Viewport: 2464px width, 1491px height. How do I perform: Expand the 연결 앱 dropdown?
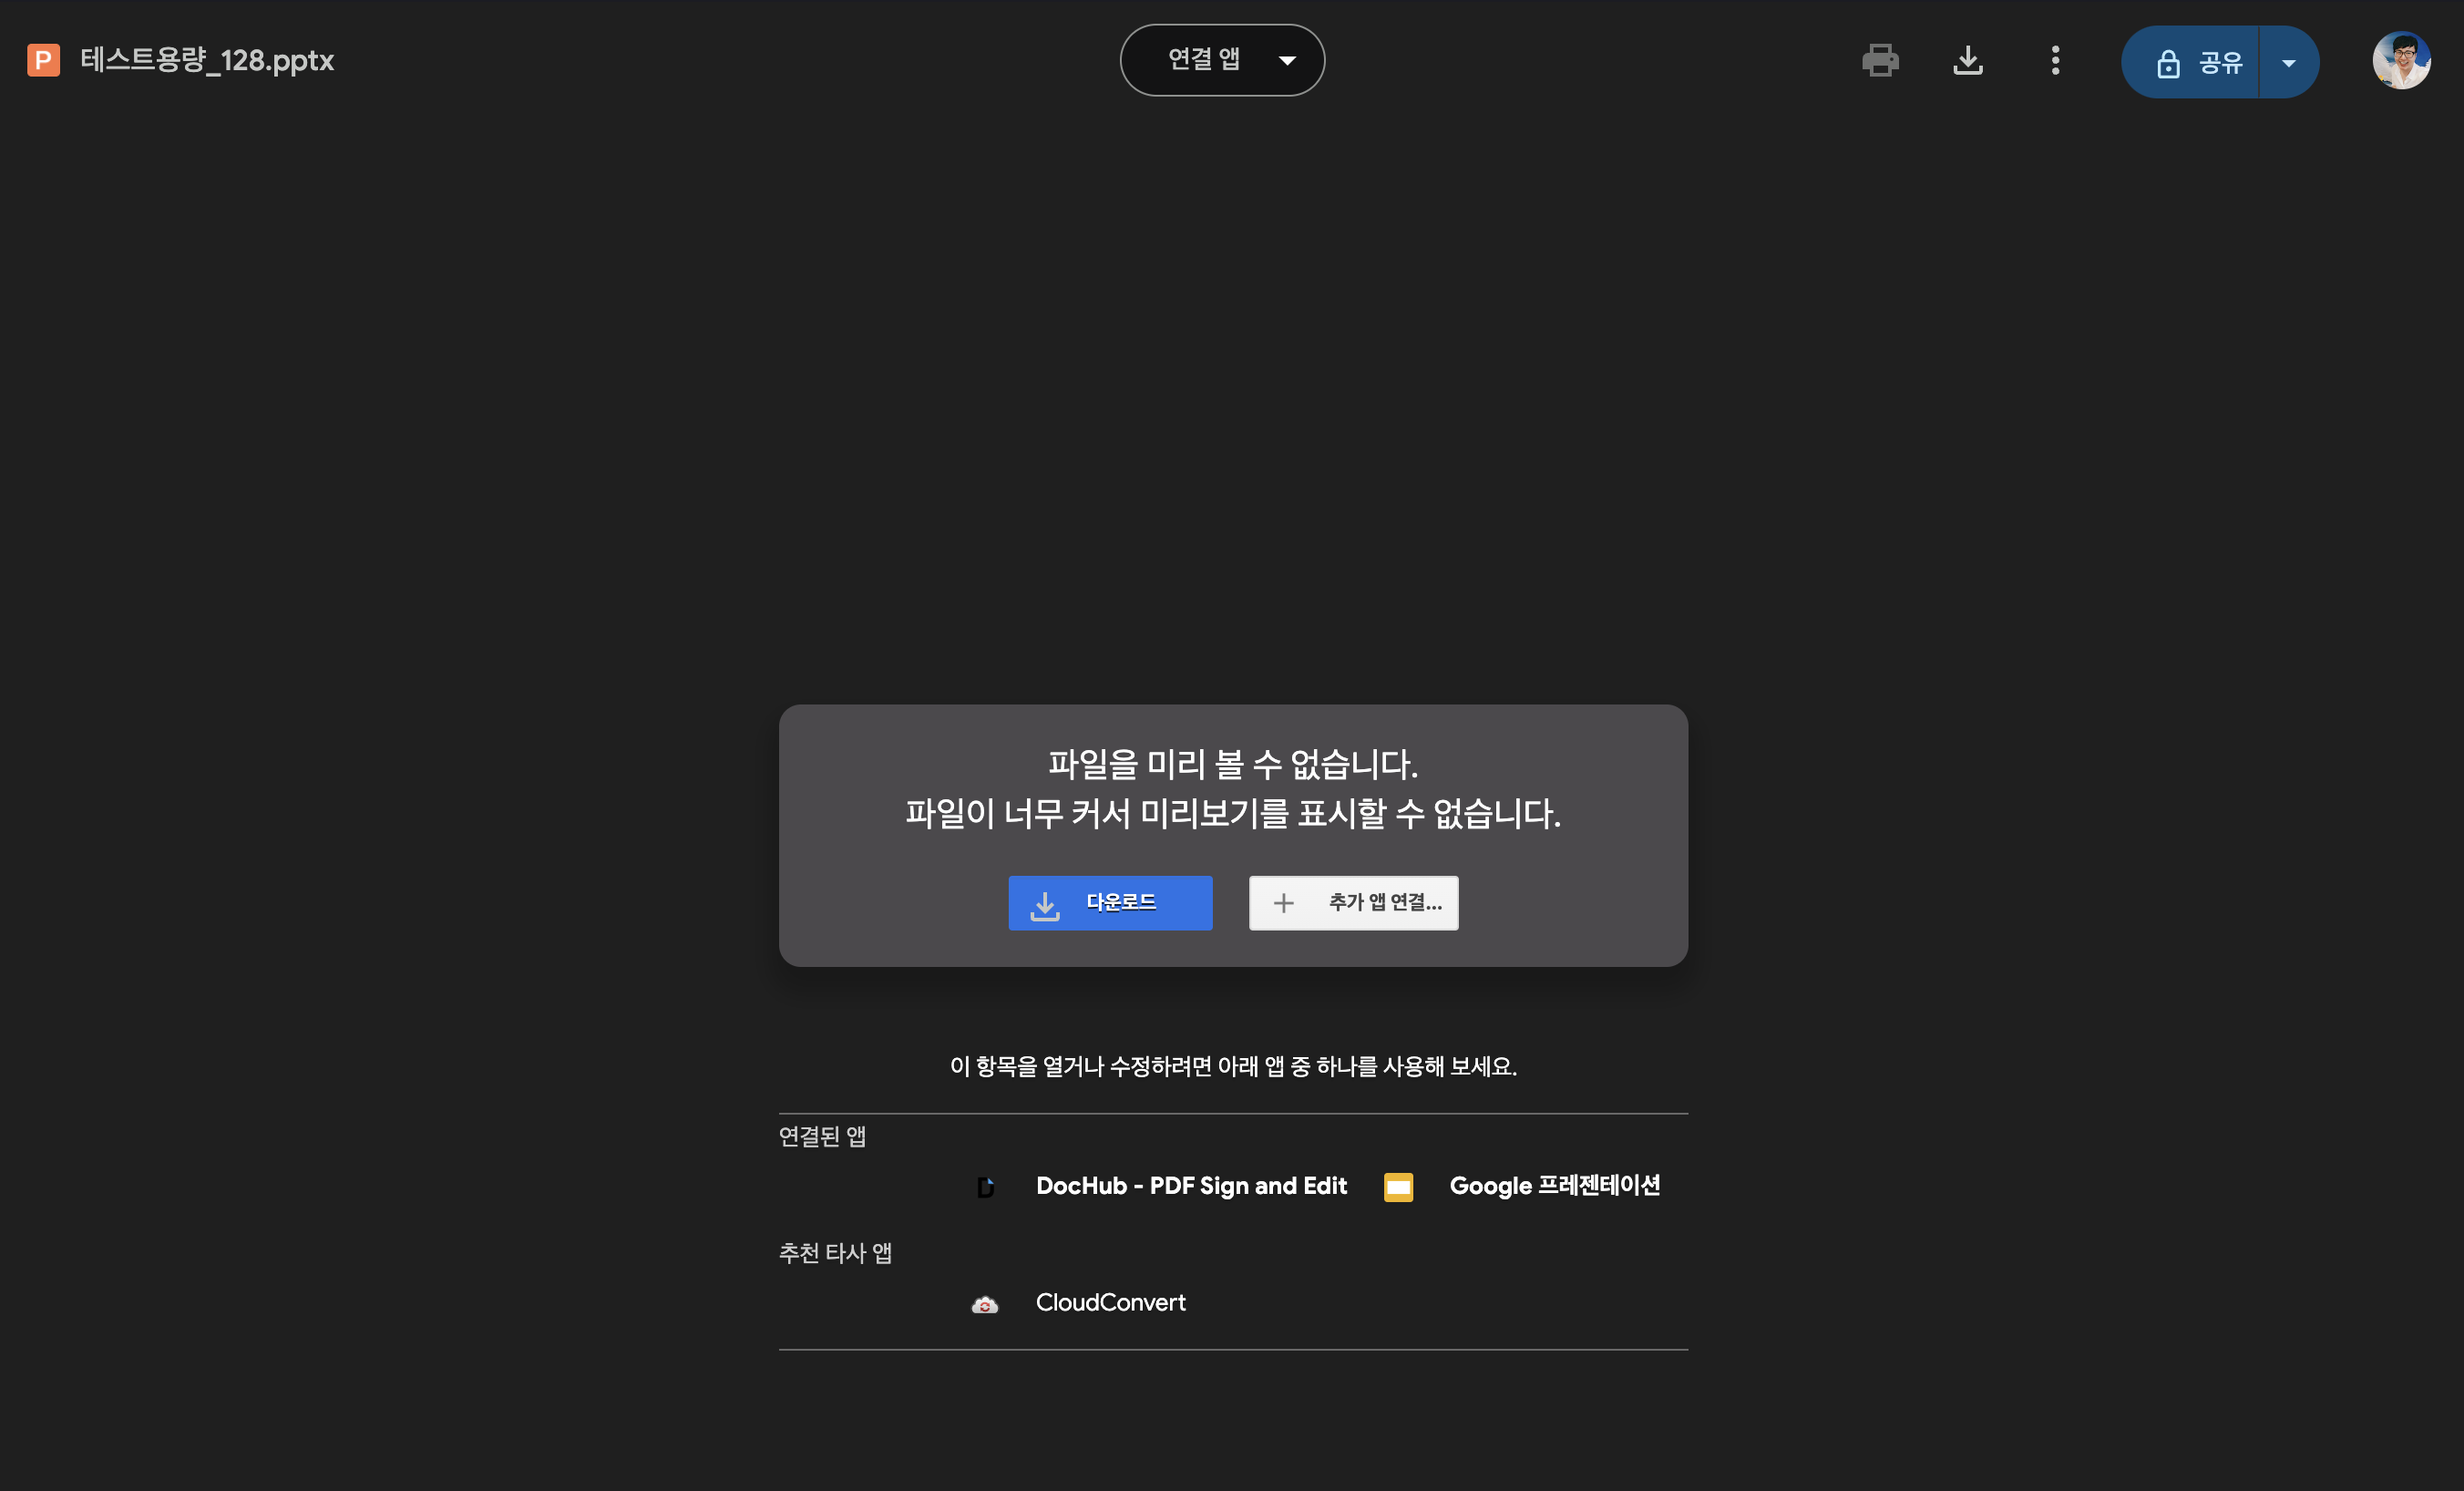(x=1204, y=60)
